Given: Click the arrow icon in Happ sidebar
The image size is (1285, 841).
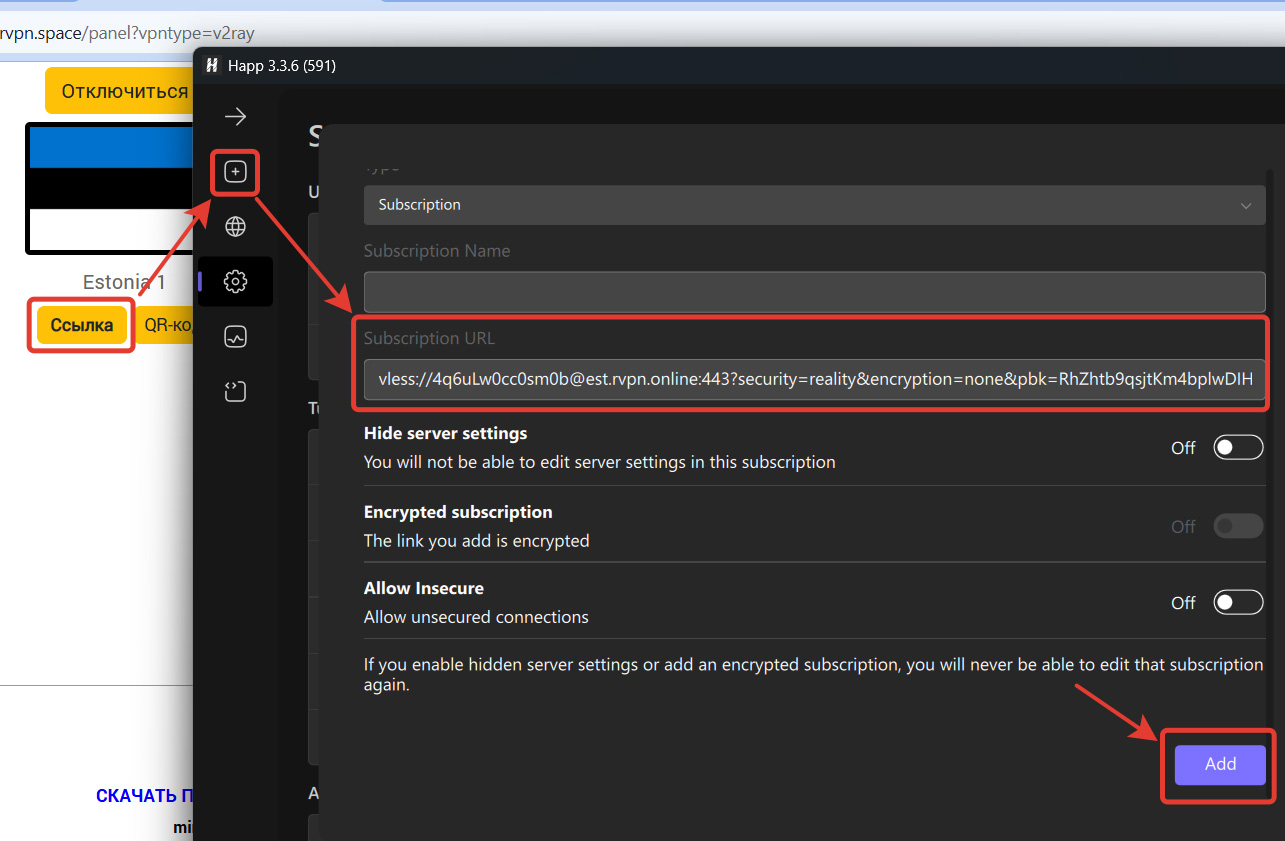Looking at the screenshot, I should pyautogui.click(x=235, y=117).
